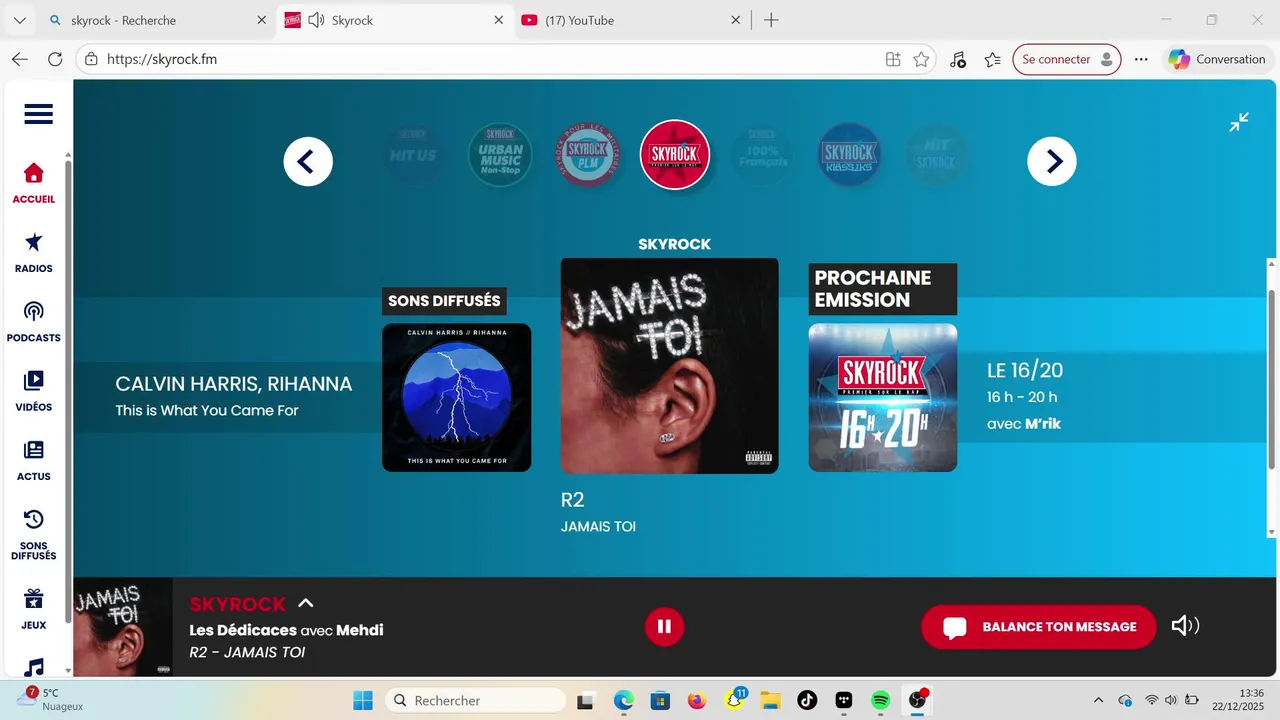
Task: Close the YouTube tab
Action: pos(735,20)
